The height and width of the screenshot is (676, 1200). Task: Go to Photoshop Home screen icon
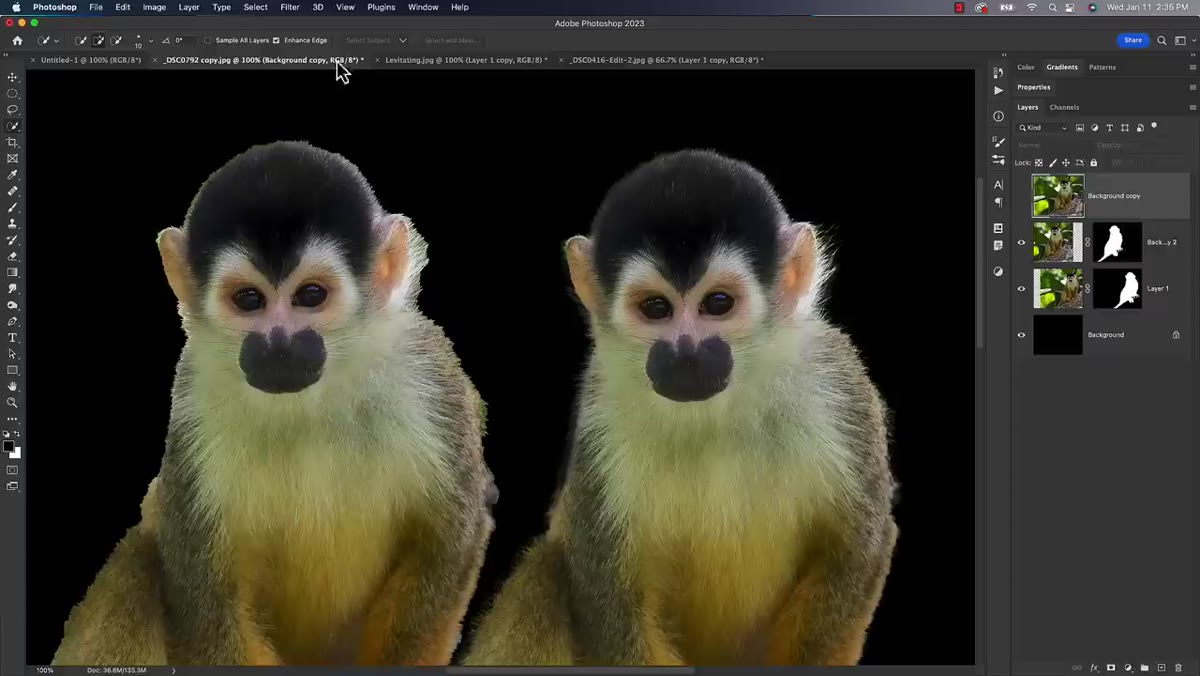(17, 40)
